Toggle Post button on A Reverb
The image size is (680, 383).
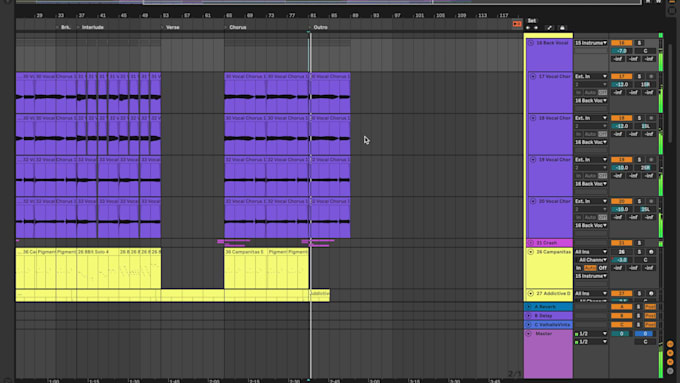click(650, 307)
